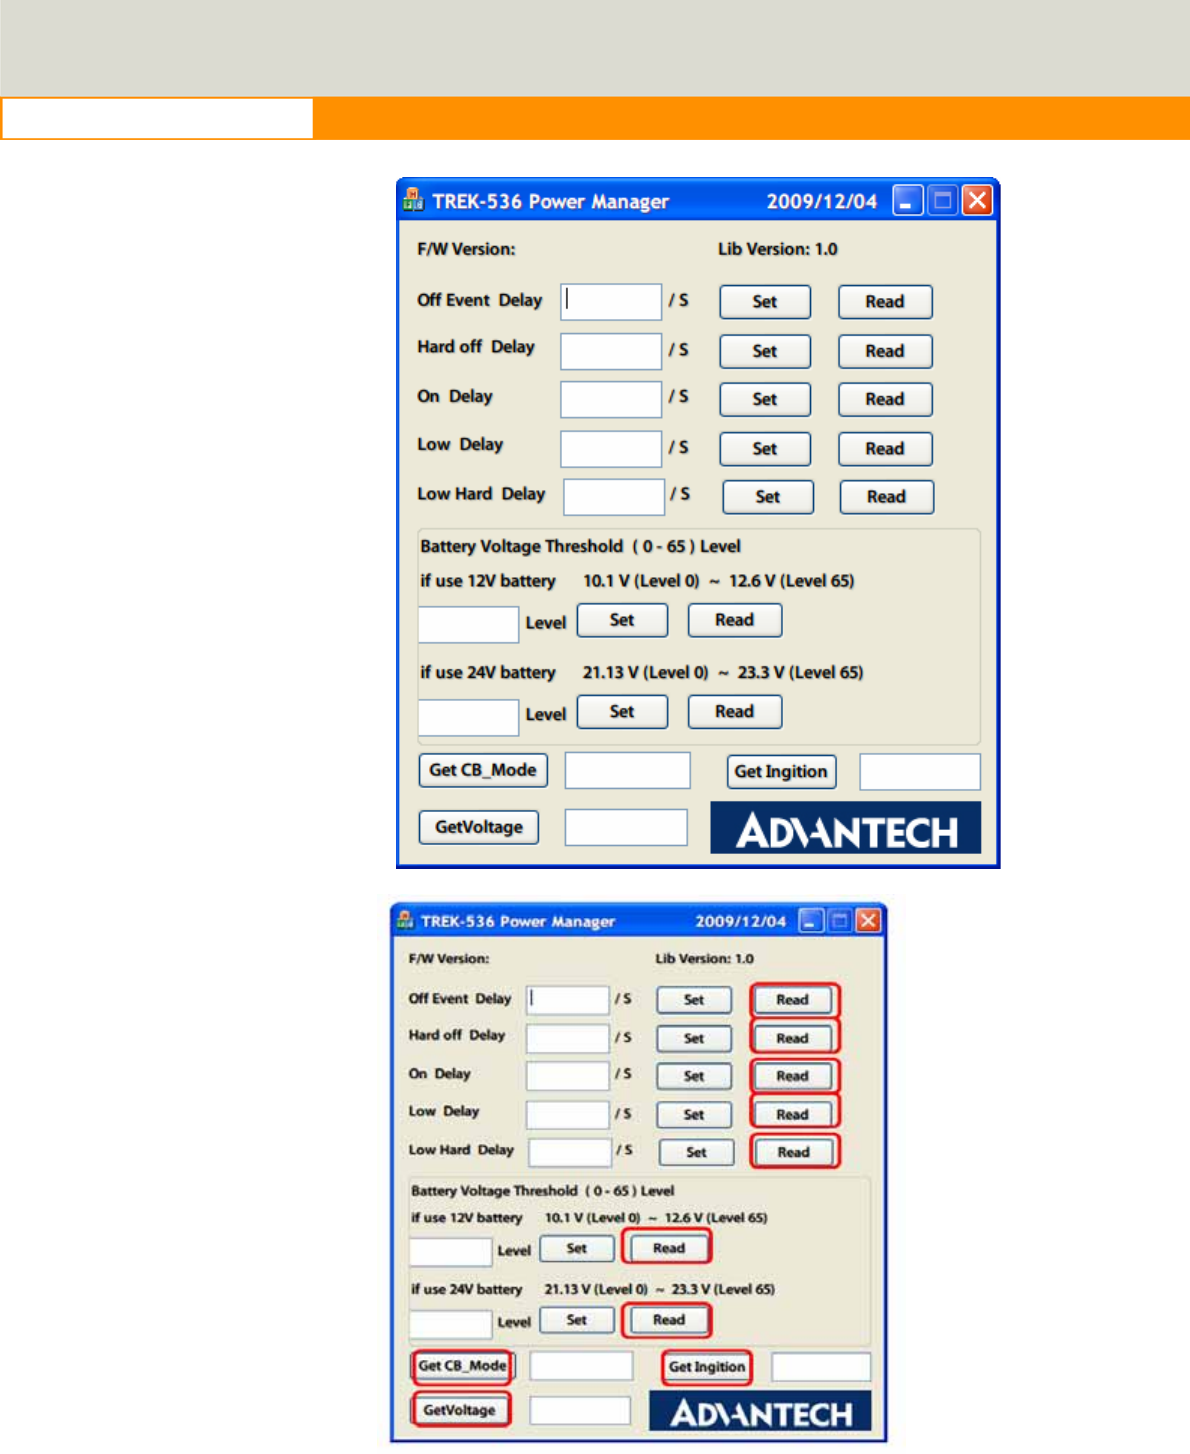Set the Off Event Delay in smaller window
This screenshot has height=1454, width=1190.
(694, 1000)
